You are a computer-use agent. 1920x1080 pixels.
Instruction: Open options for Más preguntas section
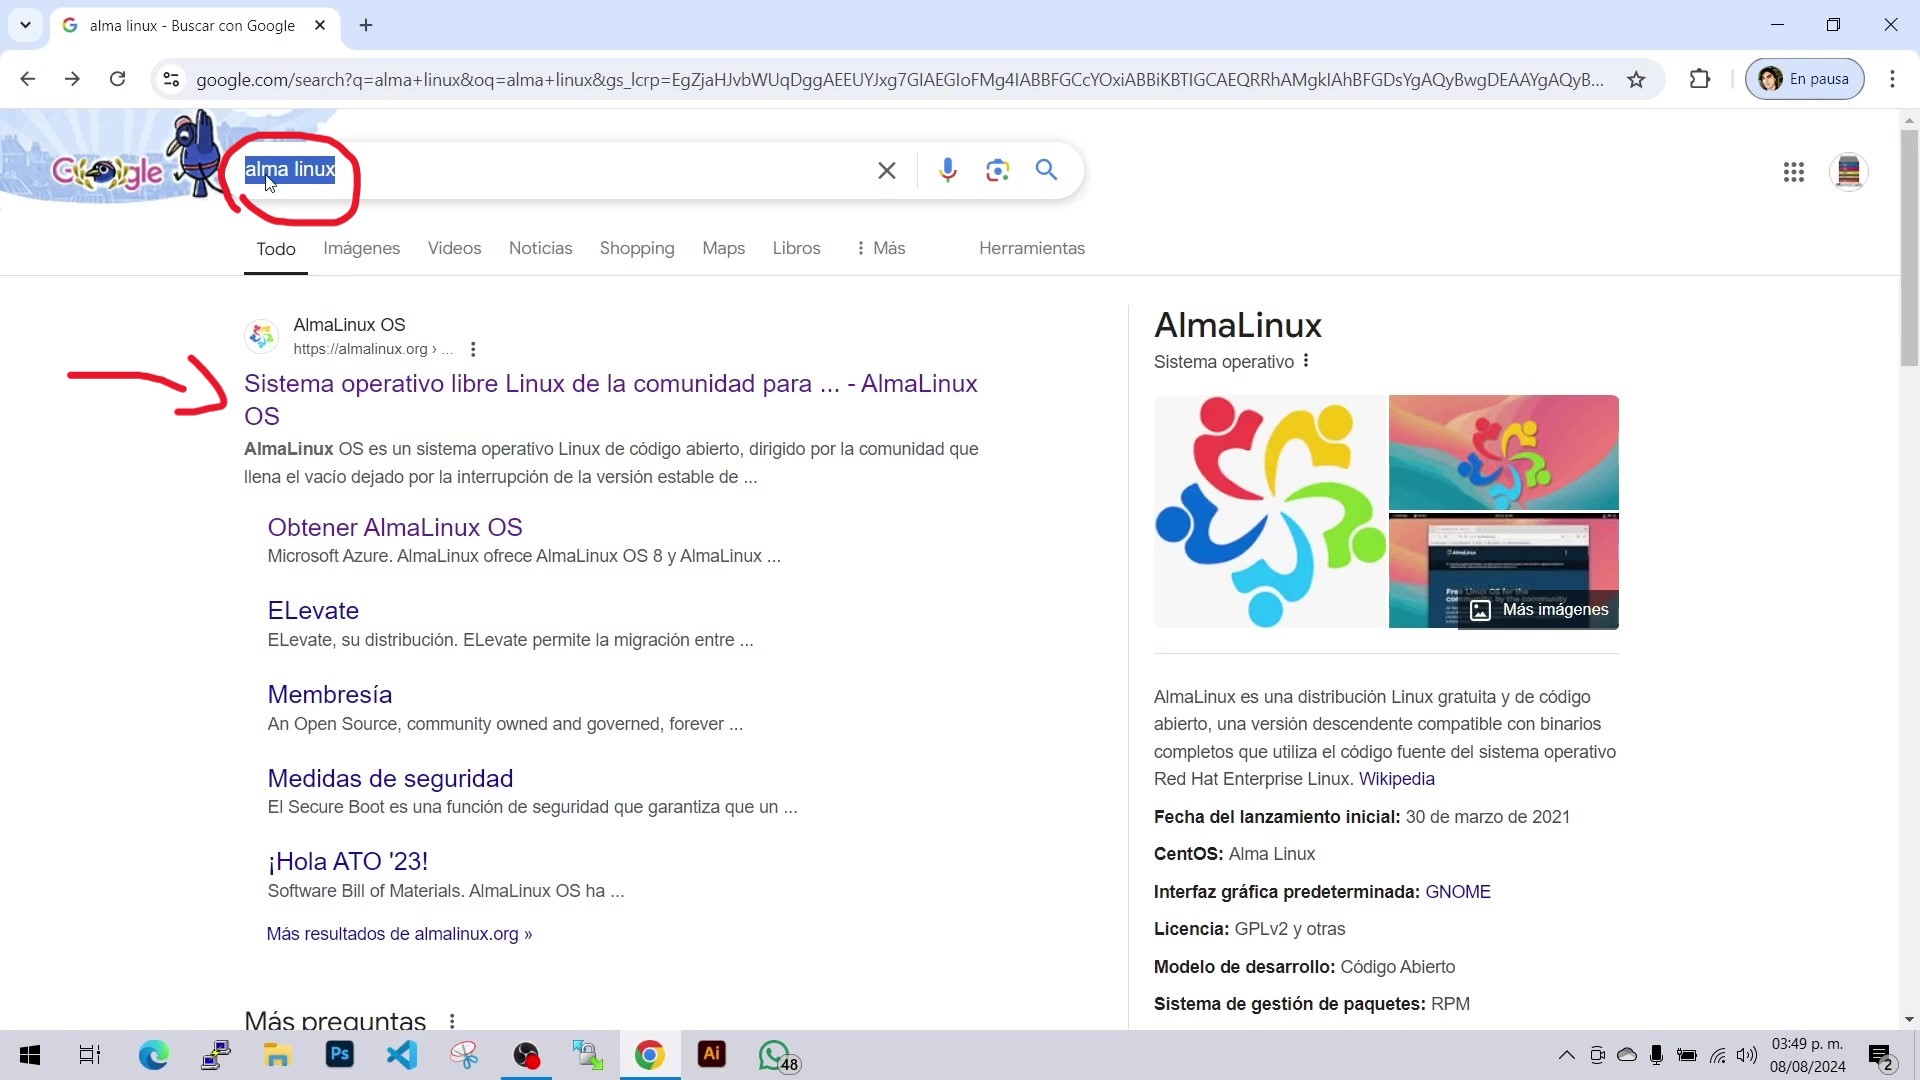452,1021
